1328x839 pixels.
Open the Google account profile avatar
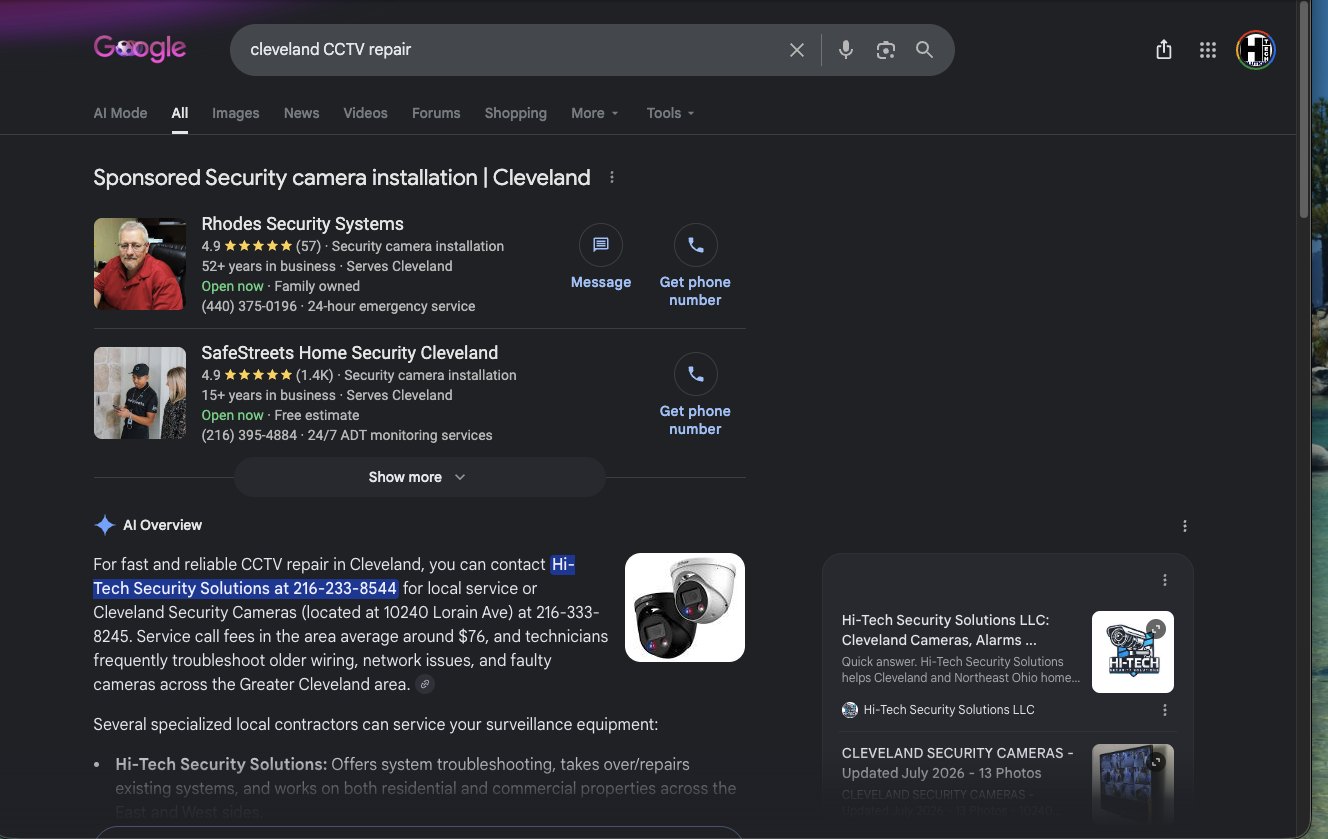pyautogui.click(x=1256, y=50)
